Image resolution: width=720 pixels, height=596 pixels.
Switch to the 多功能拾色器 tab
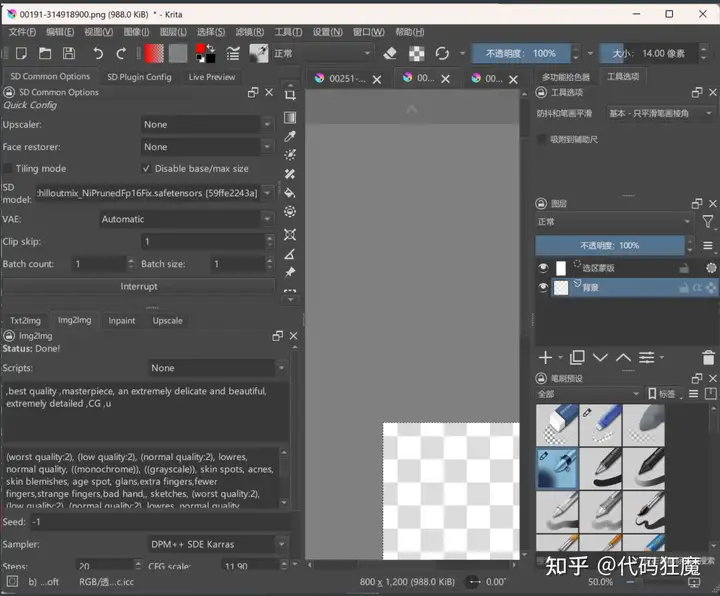566,77
